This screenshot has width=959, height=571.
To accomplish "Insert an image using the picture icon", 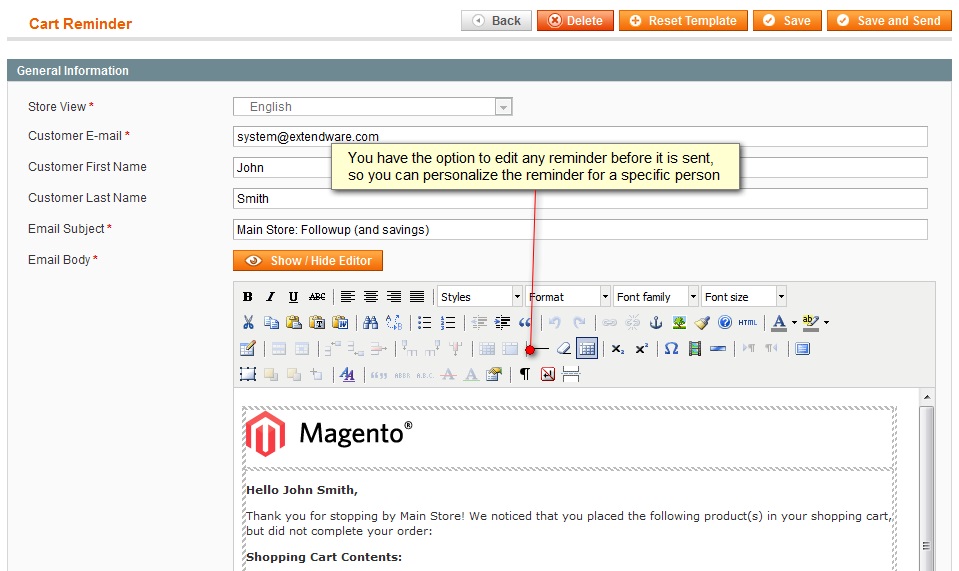I will pyautogui.click(x=680, y=323).
